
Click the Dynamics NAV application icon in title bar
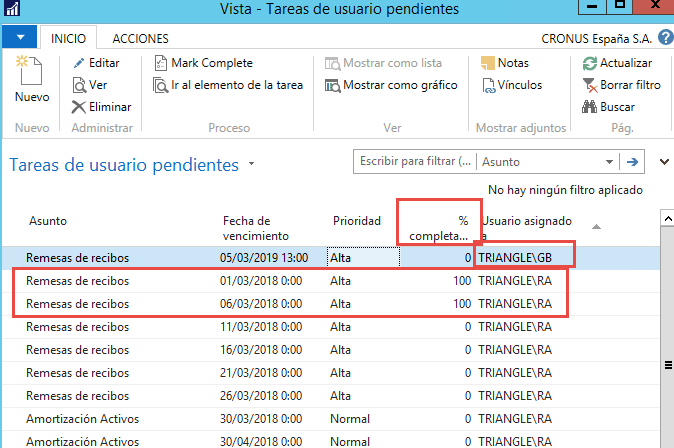[12, 8]
